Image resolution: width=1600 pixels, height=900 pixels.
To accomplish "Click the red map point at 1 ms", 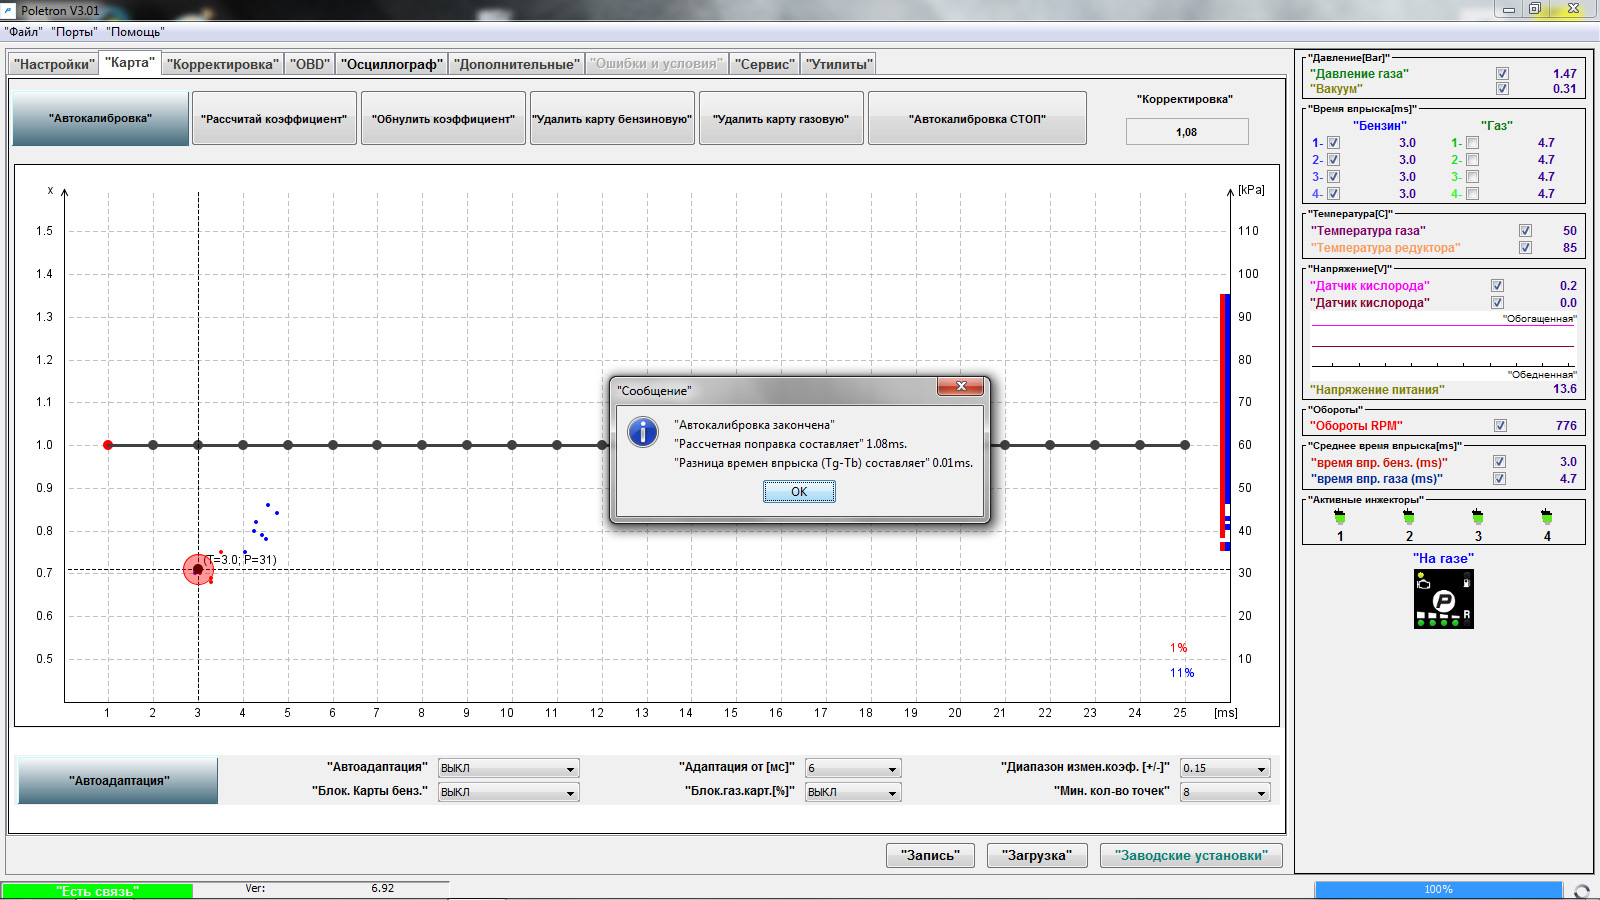I will (x=108, y=445).
